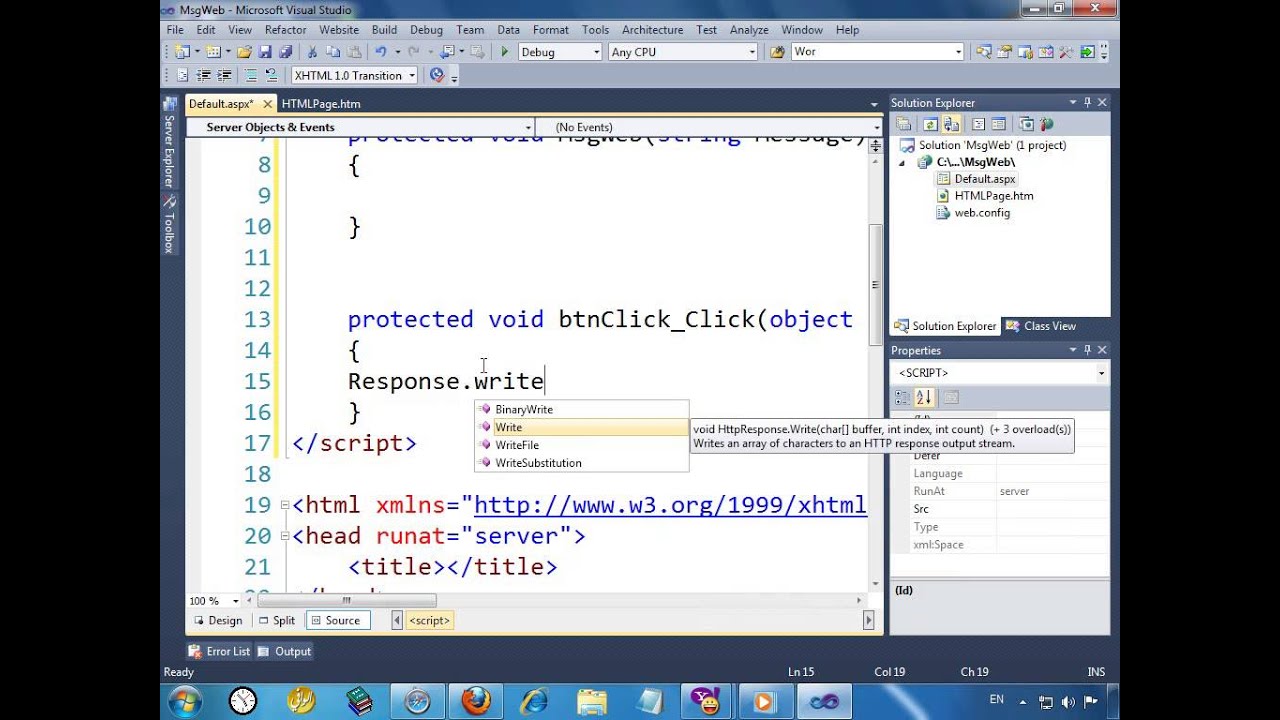The height and width of the screenshot is (720, 1280).
Task: Open Solution Explorer window from main toolbar
Action: (x=984, y=52)
